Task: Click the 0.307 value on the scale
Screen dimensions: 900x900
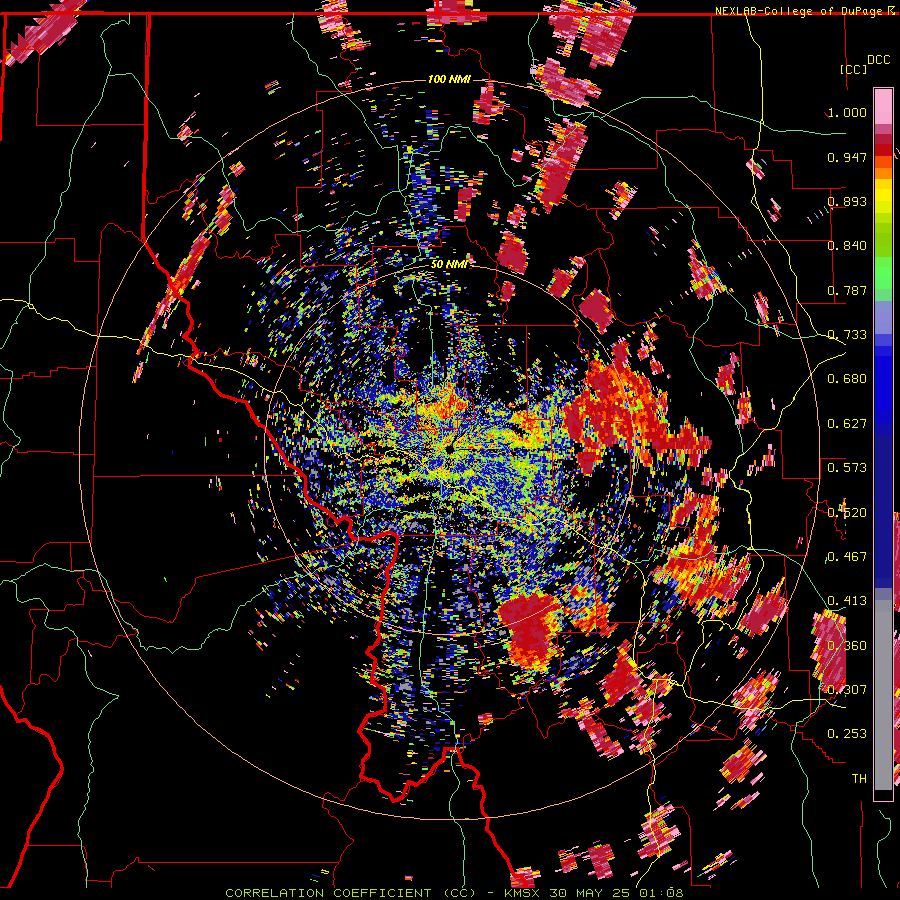Action: pyautogui.click(x=847, y=689)
